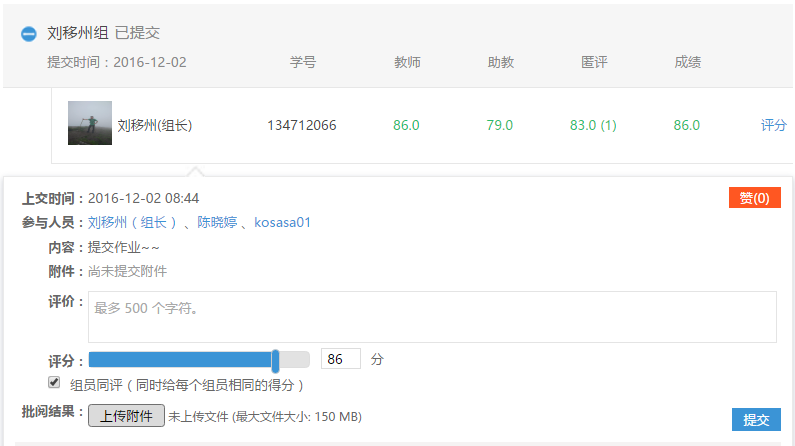Click the 组员同评 checkbox label text

187,385
